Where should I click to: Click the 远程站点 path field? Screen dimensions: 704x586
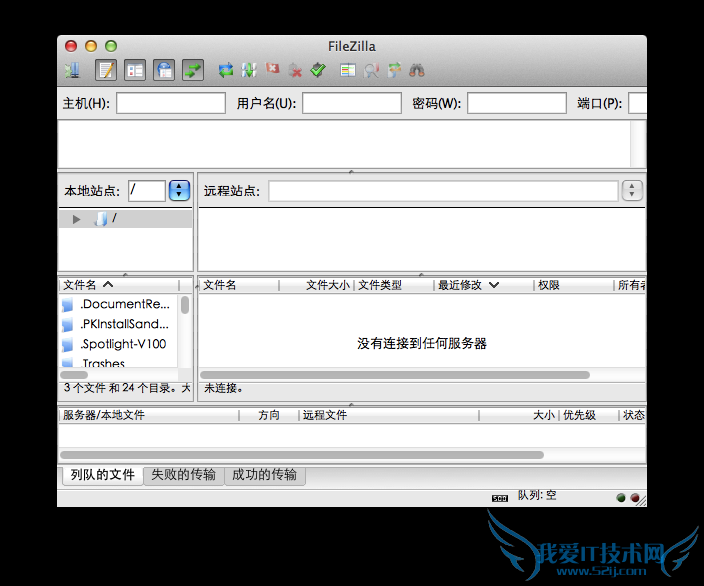coord(443,191)
